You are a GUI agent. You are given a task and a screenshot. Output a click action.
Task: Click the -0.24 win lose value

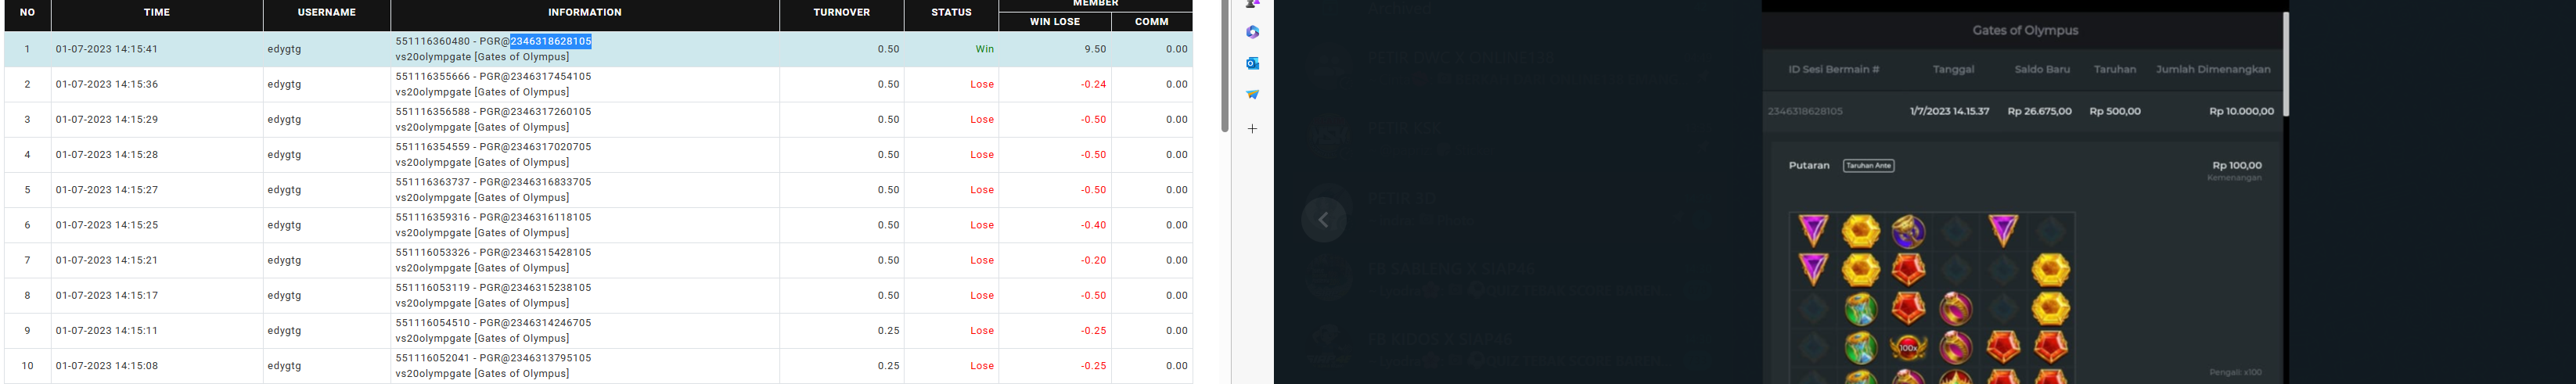(x=1093, y=84)
